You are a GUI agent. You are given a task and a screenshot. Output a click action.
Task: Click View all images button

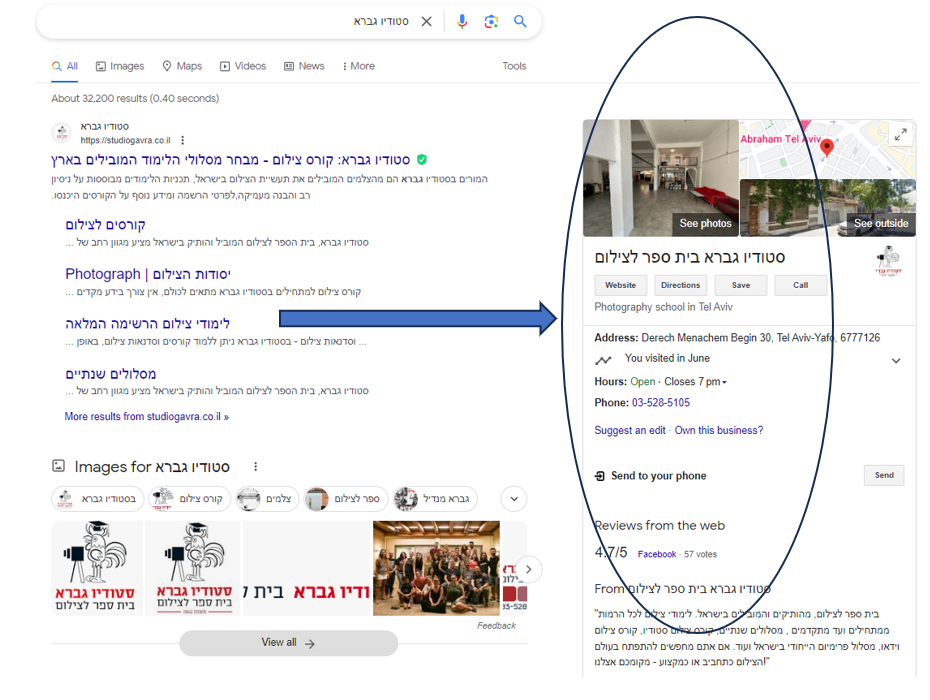pyautogui.click(x=288, y=643)
